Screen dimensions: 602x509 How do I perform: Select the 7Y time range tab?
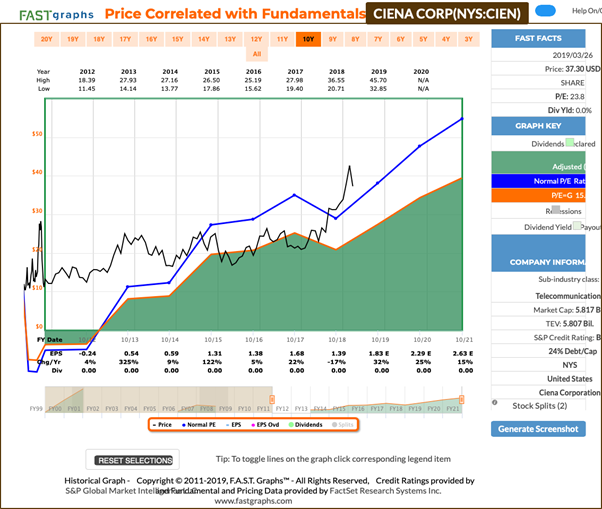click(x=378, y=39)
